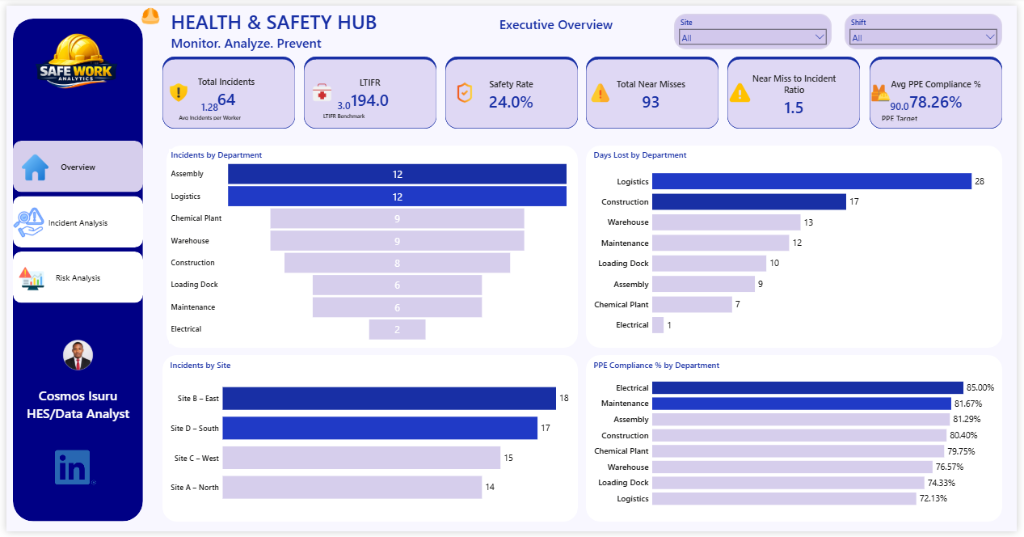Click the Near Miss to Incident Ratio value 1.5
Image resolution: width=1024 pixels, height=537 pixels.
tap(793, 108)
